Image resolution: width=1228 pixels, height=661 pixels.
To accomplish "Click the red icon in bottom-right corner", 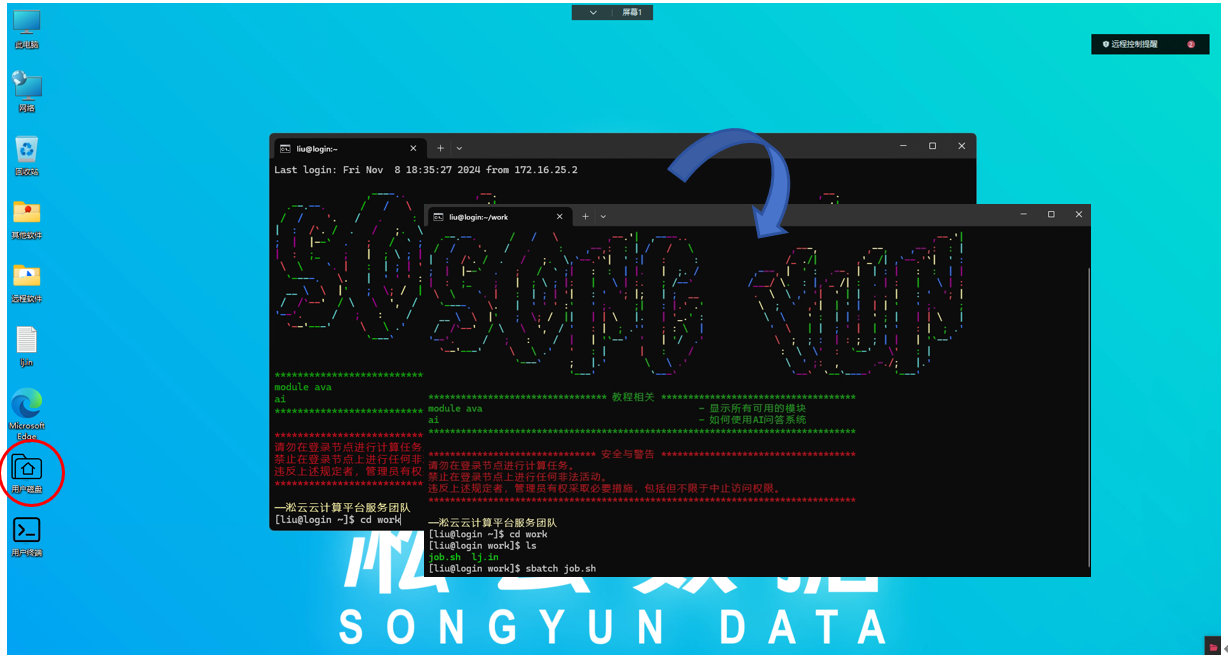I will click(x=1213, y=647).
